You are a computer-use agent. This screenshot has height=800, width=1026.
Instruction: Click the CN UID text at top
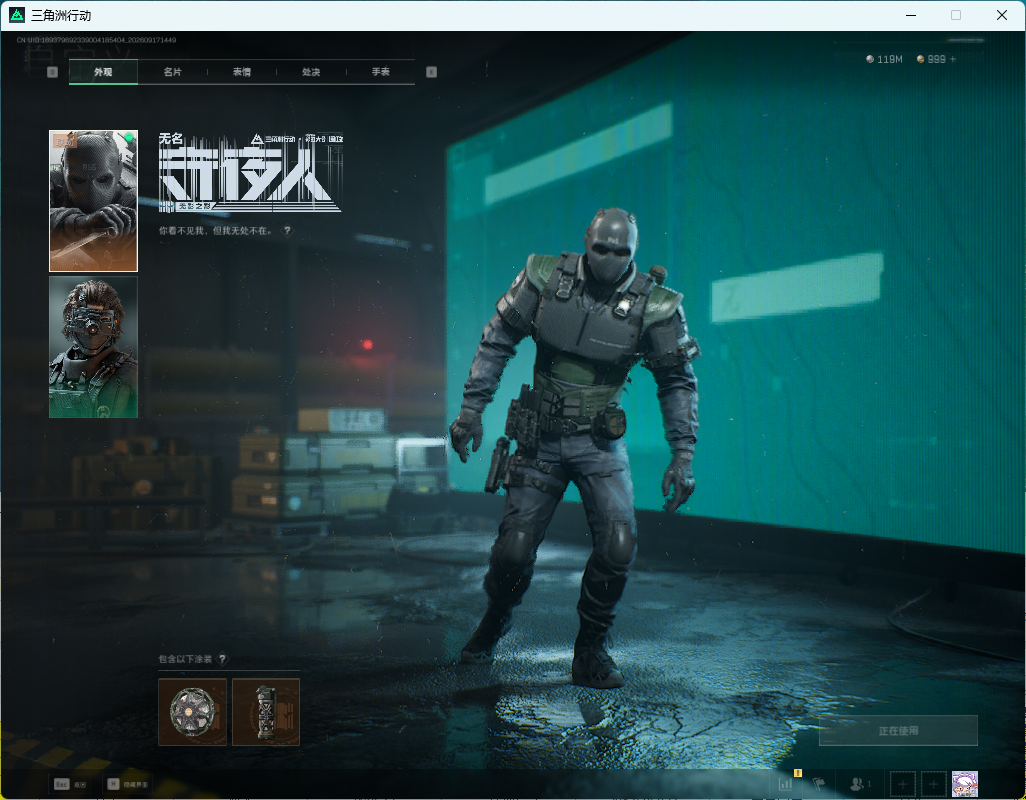(96, 40)
